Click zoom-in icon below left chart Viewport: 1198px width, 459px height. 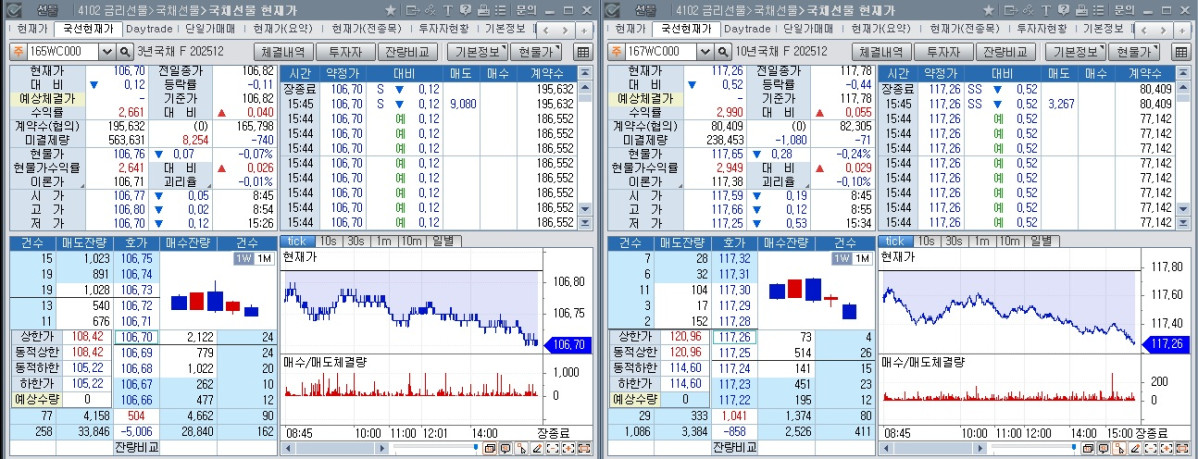[568, 448]
